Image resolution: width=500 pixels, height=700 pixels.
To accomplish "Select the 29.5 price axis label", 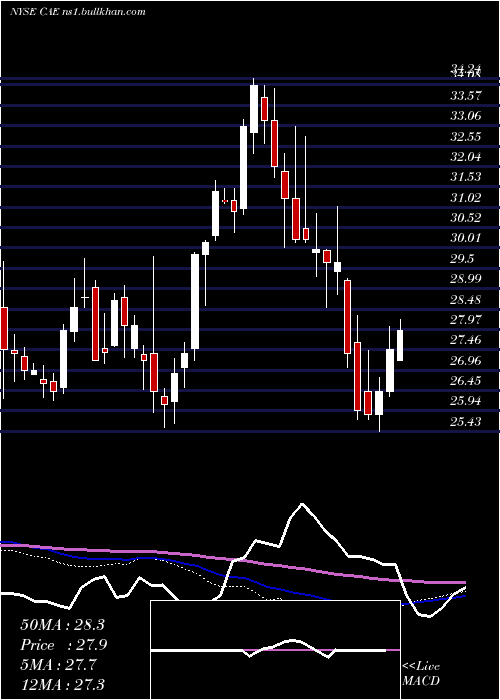I will tap(462, 259).
